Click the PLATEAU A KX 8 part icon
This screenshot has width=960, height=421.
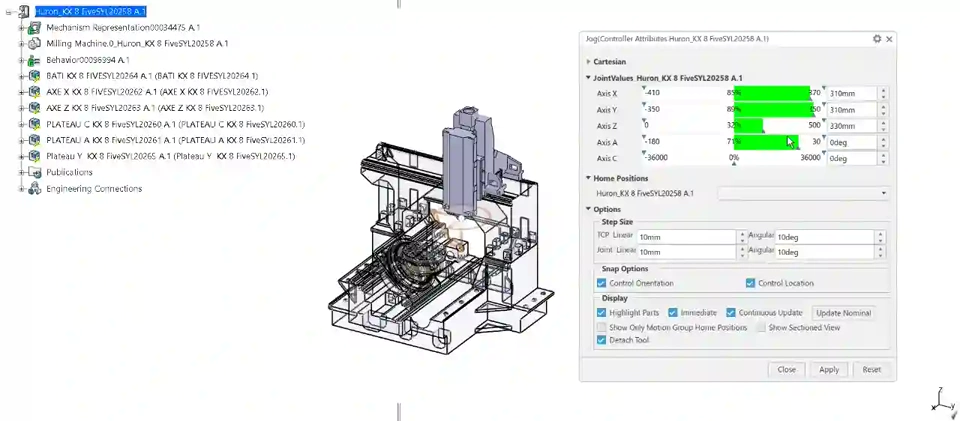tap(35, 140)
